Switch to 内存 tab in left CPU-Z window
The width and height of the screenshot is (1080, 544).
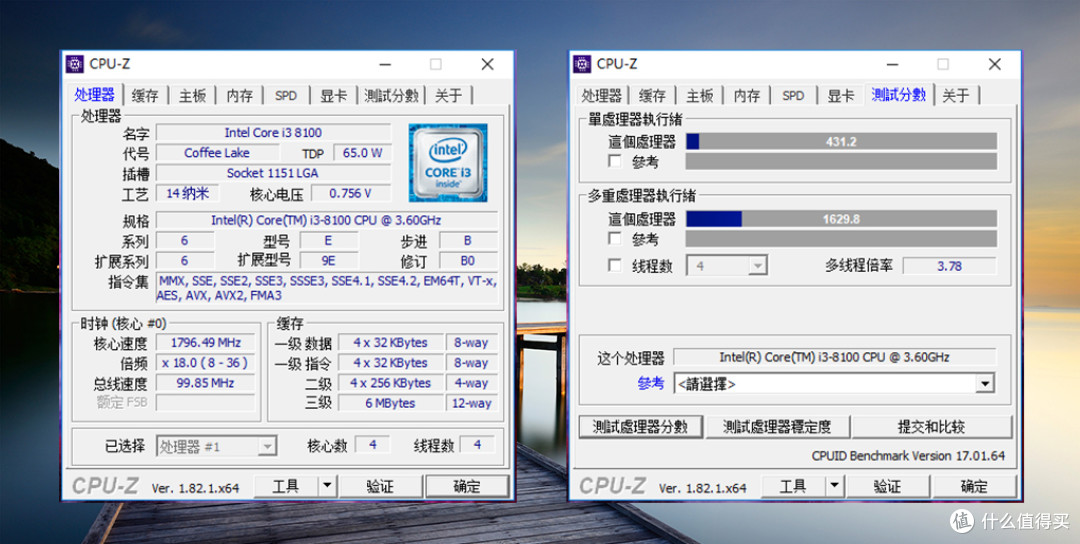coord(240,96)
